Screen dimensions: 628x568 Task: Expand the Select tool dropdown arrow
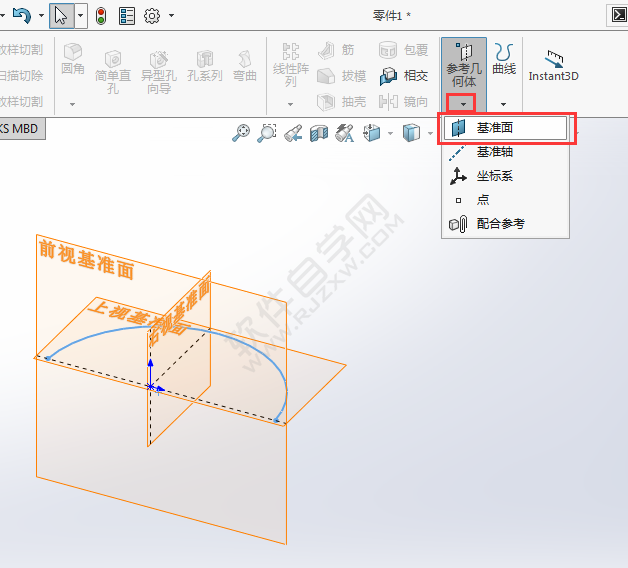tap(81, 16)
